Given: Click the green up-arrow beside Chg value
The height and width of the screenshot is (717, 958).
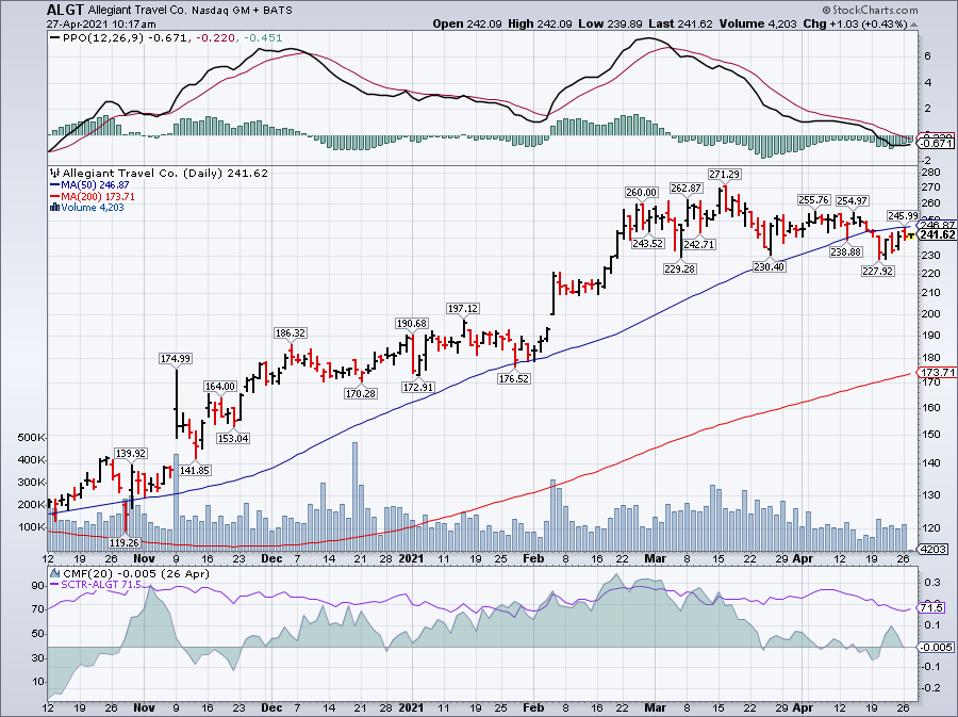Looking at the screenshot, I should click(x=913, y=24).
